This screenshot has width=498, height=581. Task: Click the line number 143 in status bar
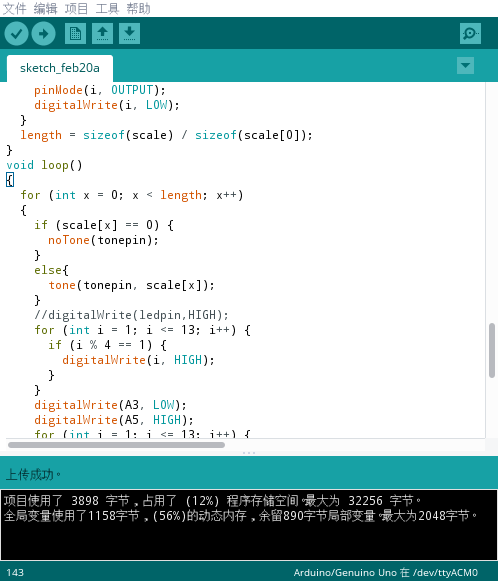[15, 572]
